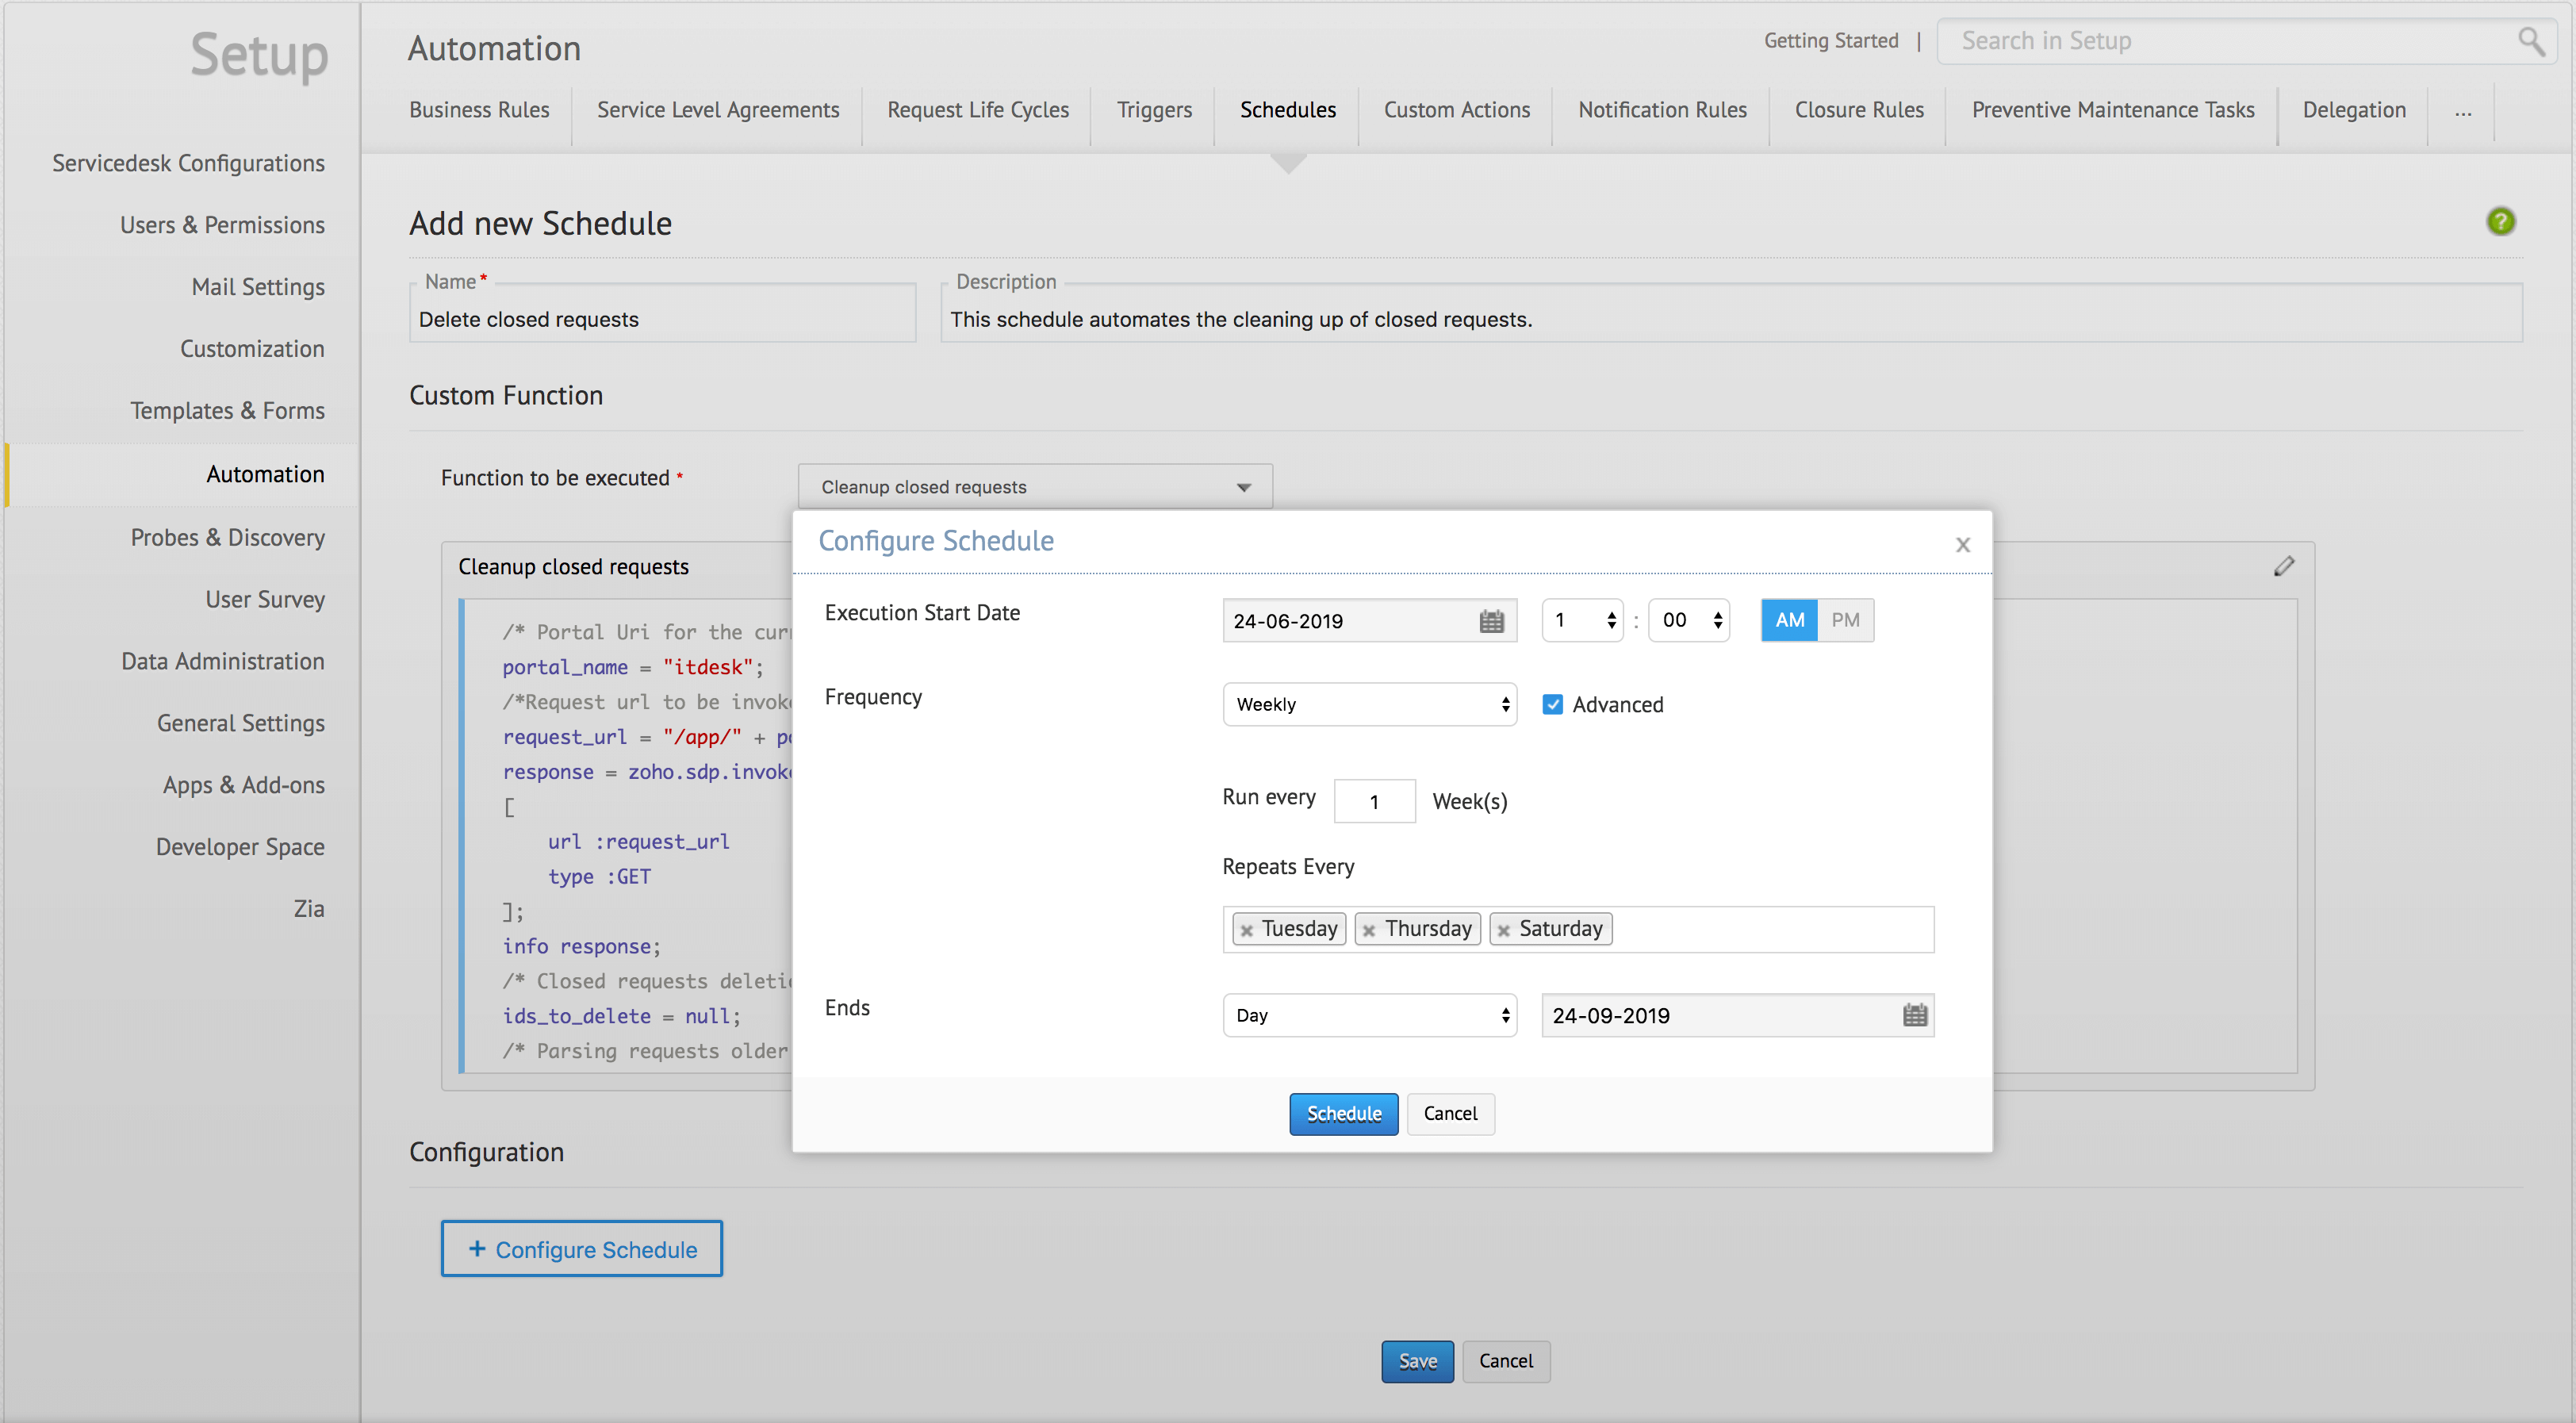
Task: Click the blue Schedule button
Action: 1343,1113
